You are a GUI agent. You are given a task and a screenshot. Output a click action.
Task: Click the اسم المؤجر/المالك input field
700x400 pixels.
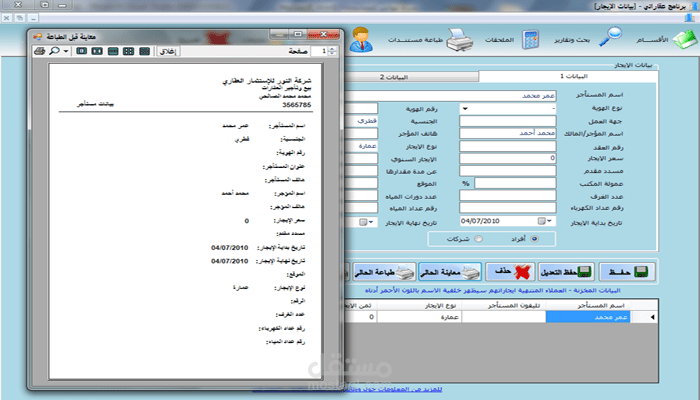pos(508,133)
